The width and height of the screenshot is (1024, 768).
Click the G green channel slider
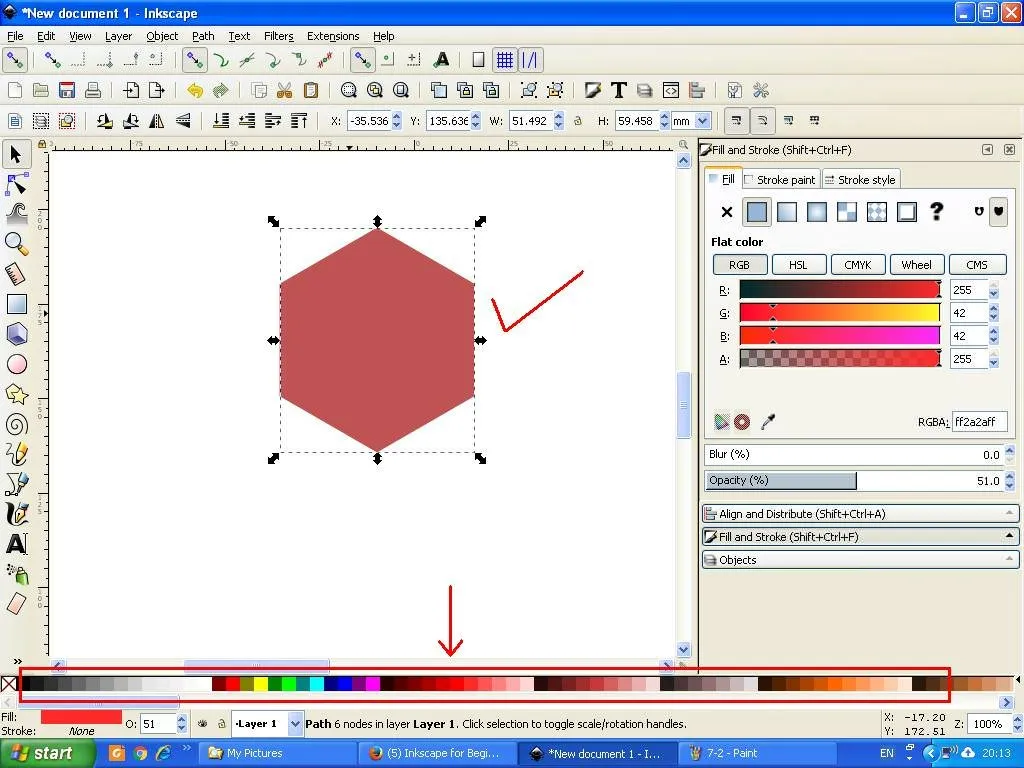pos(839,313)
